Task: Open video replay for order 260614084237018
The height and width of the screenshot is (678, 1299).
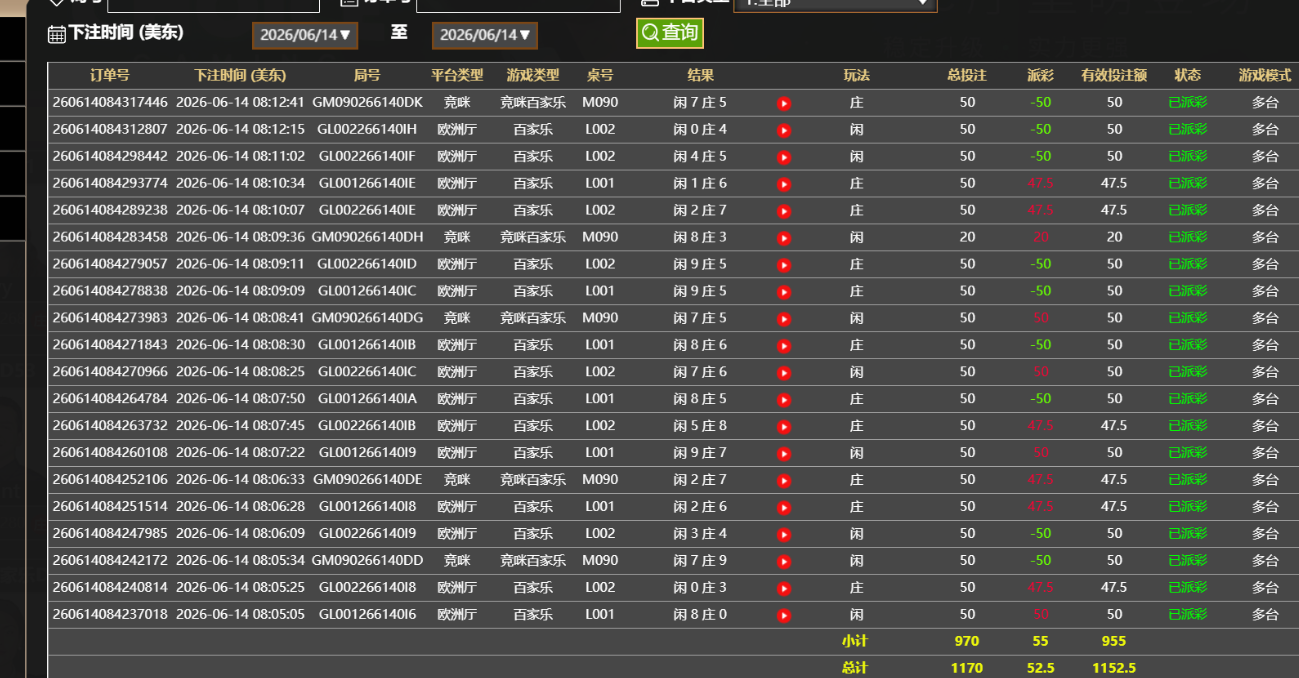Action: point(784,615)
